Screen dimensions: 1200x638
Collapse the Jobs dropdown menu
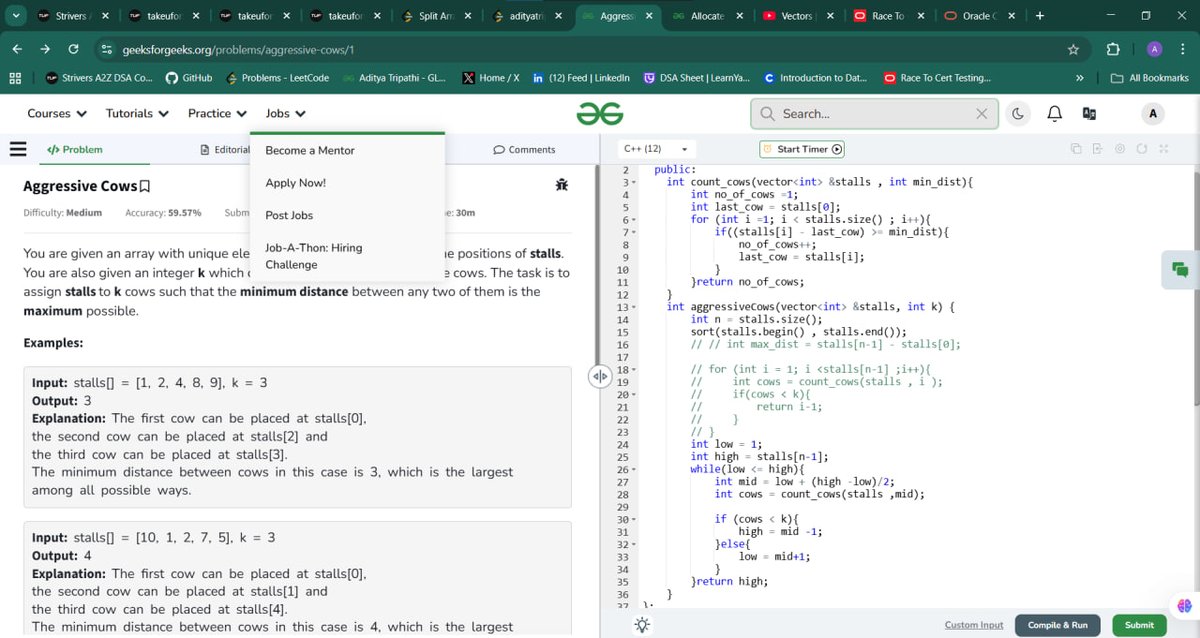(286, 113)
